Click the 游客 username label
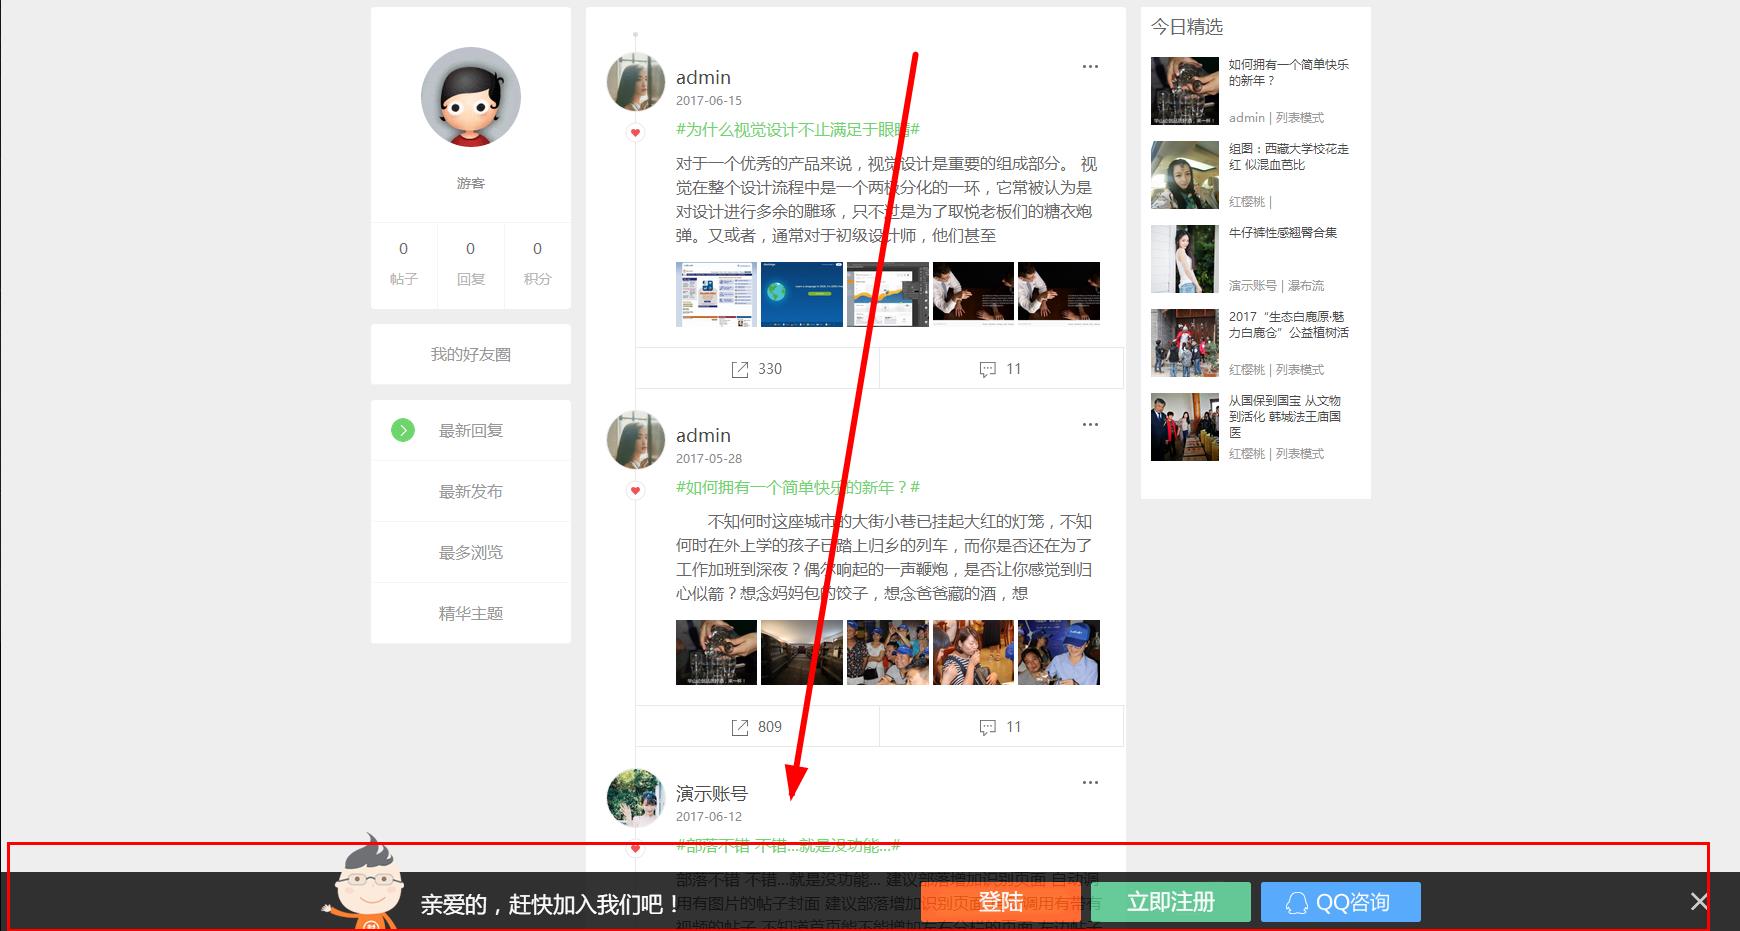Viewport: 1740px width, 931px height. point(471,183)
